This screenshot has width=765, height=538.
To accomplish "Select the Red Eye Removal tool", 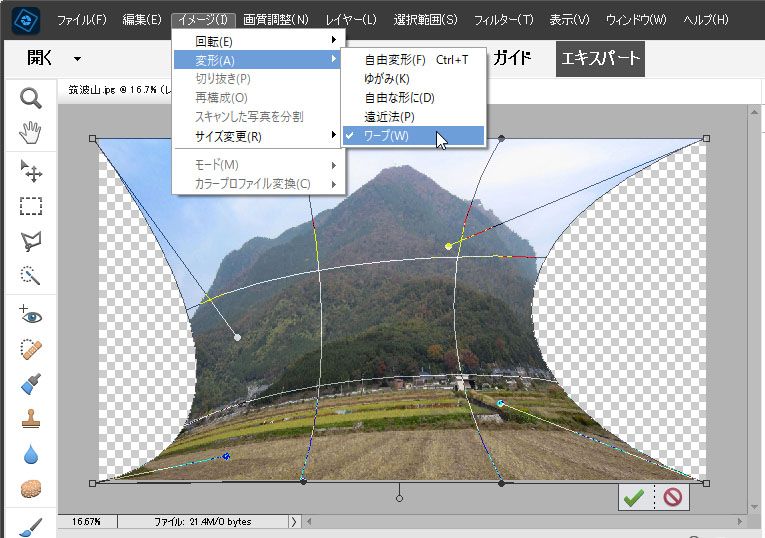I will (x=31, y=315).
